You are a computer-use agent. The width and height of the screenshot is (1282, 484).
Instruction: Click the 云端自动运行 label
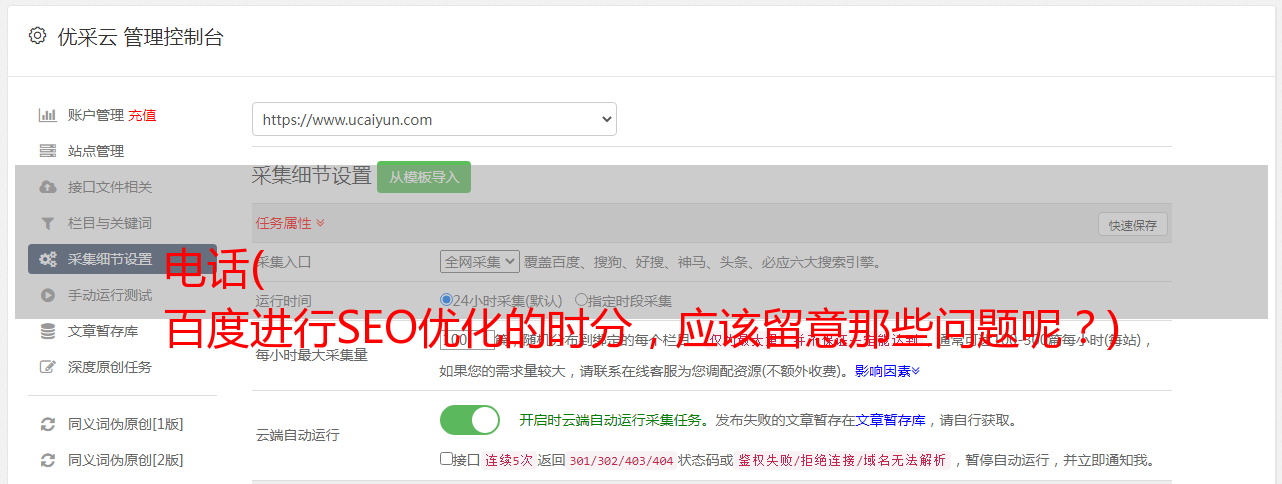tap(297, 435)
